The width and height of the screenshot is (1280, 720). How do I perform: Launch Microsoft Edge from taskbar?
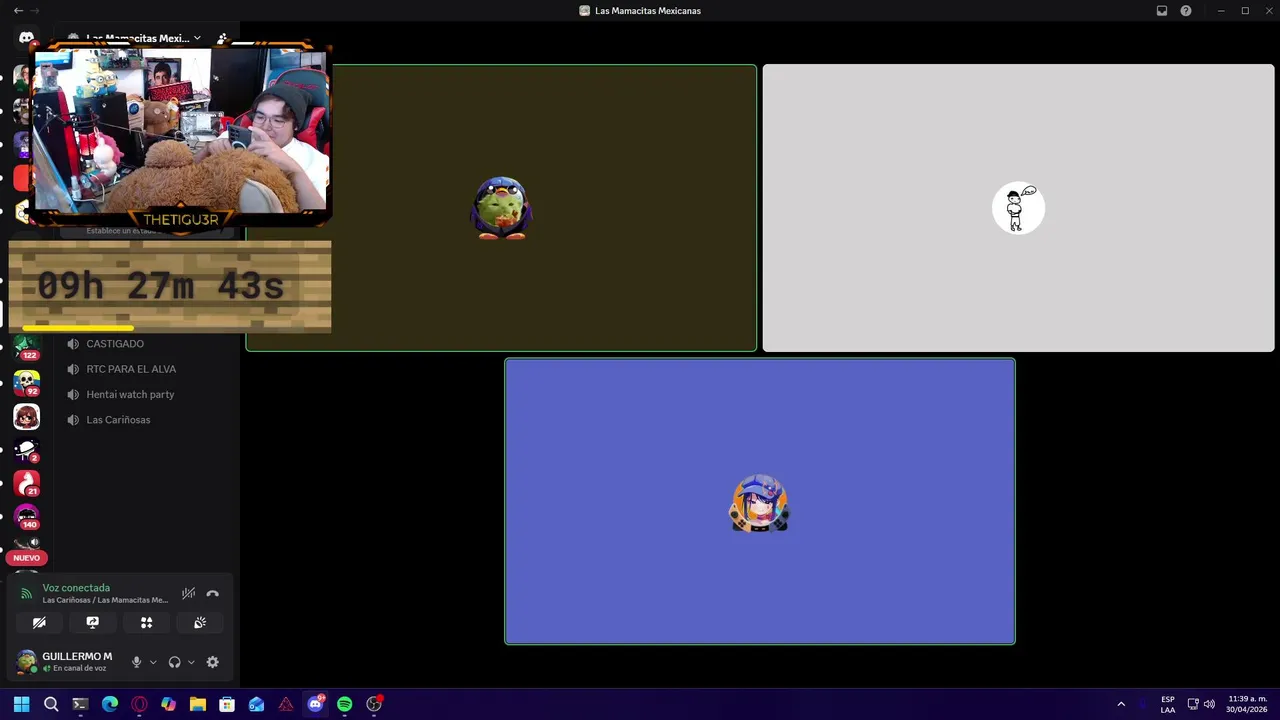(x=110, y=704)
